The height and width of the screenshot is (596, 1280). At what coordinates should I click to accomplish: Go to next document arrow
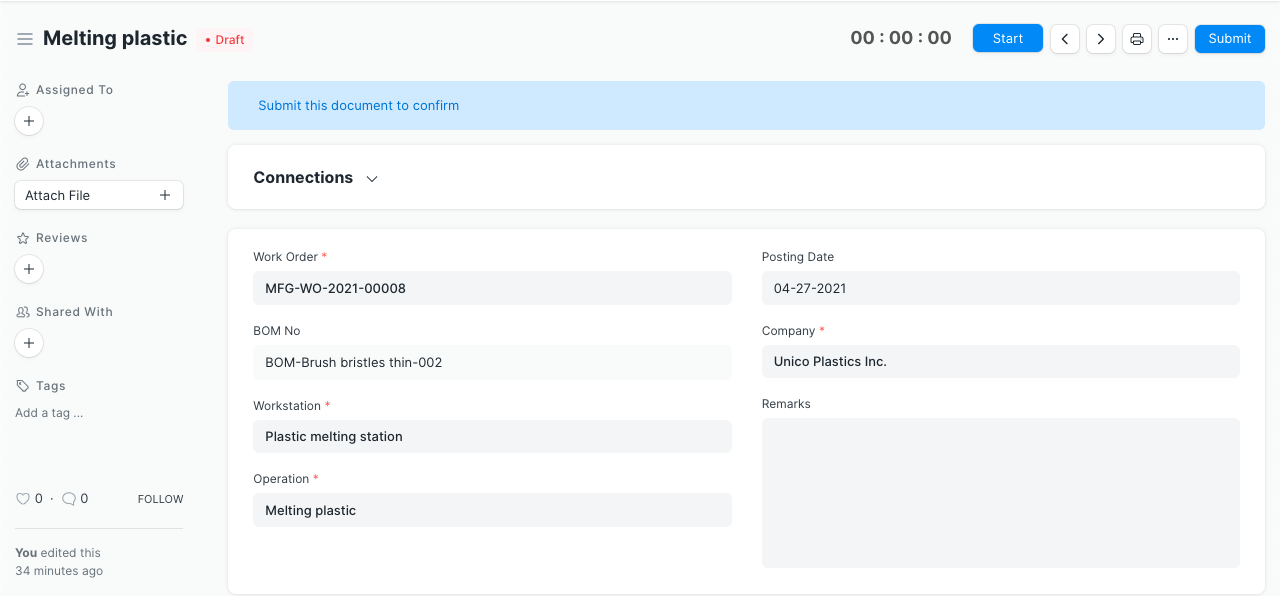tap(1101, 39)
